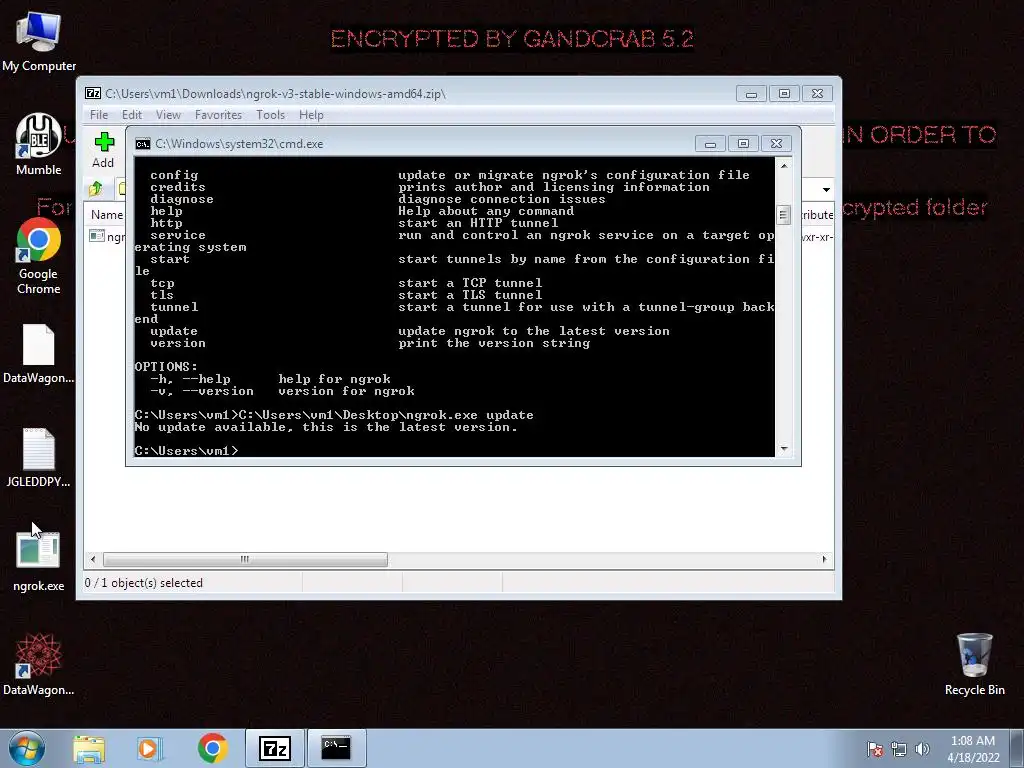Image resolution: width=1024 pixels, height=768 pixels.
Task: Close the cmd.exe window
Action: [776, 144]
